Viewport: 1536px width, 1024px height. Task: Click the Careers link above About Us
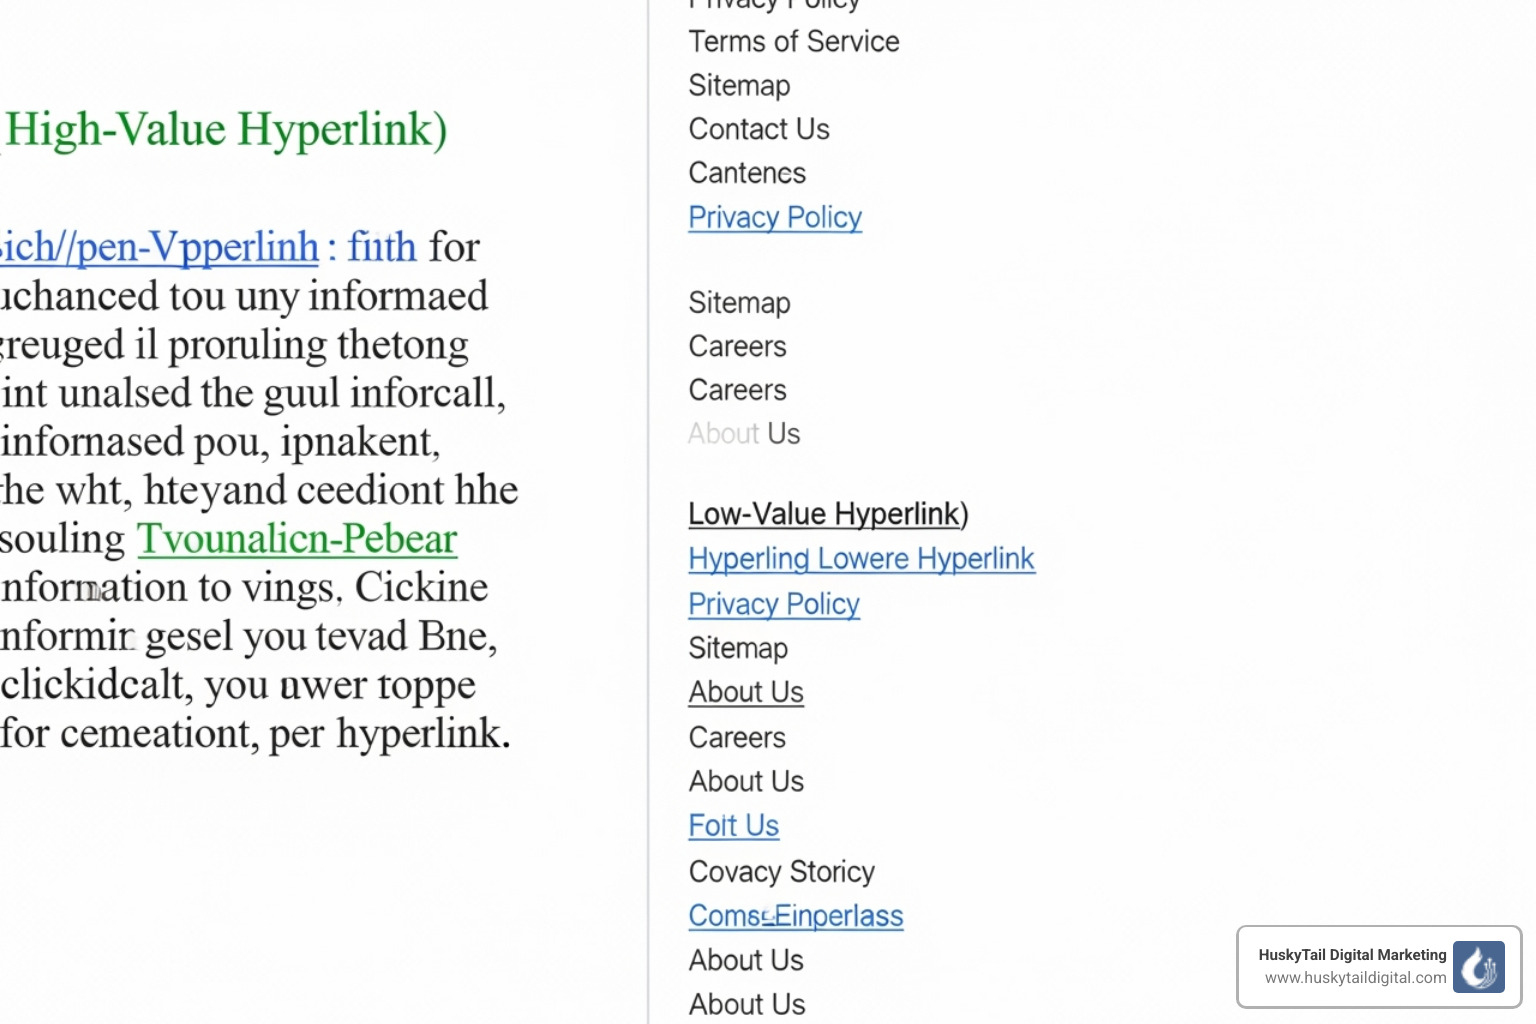point(737,390)
